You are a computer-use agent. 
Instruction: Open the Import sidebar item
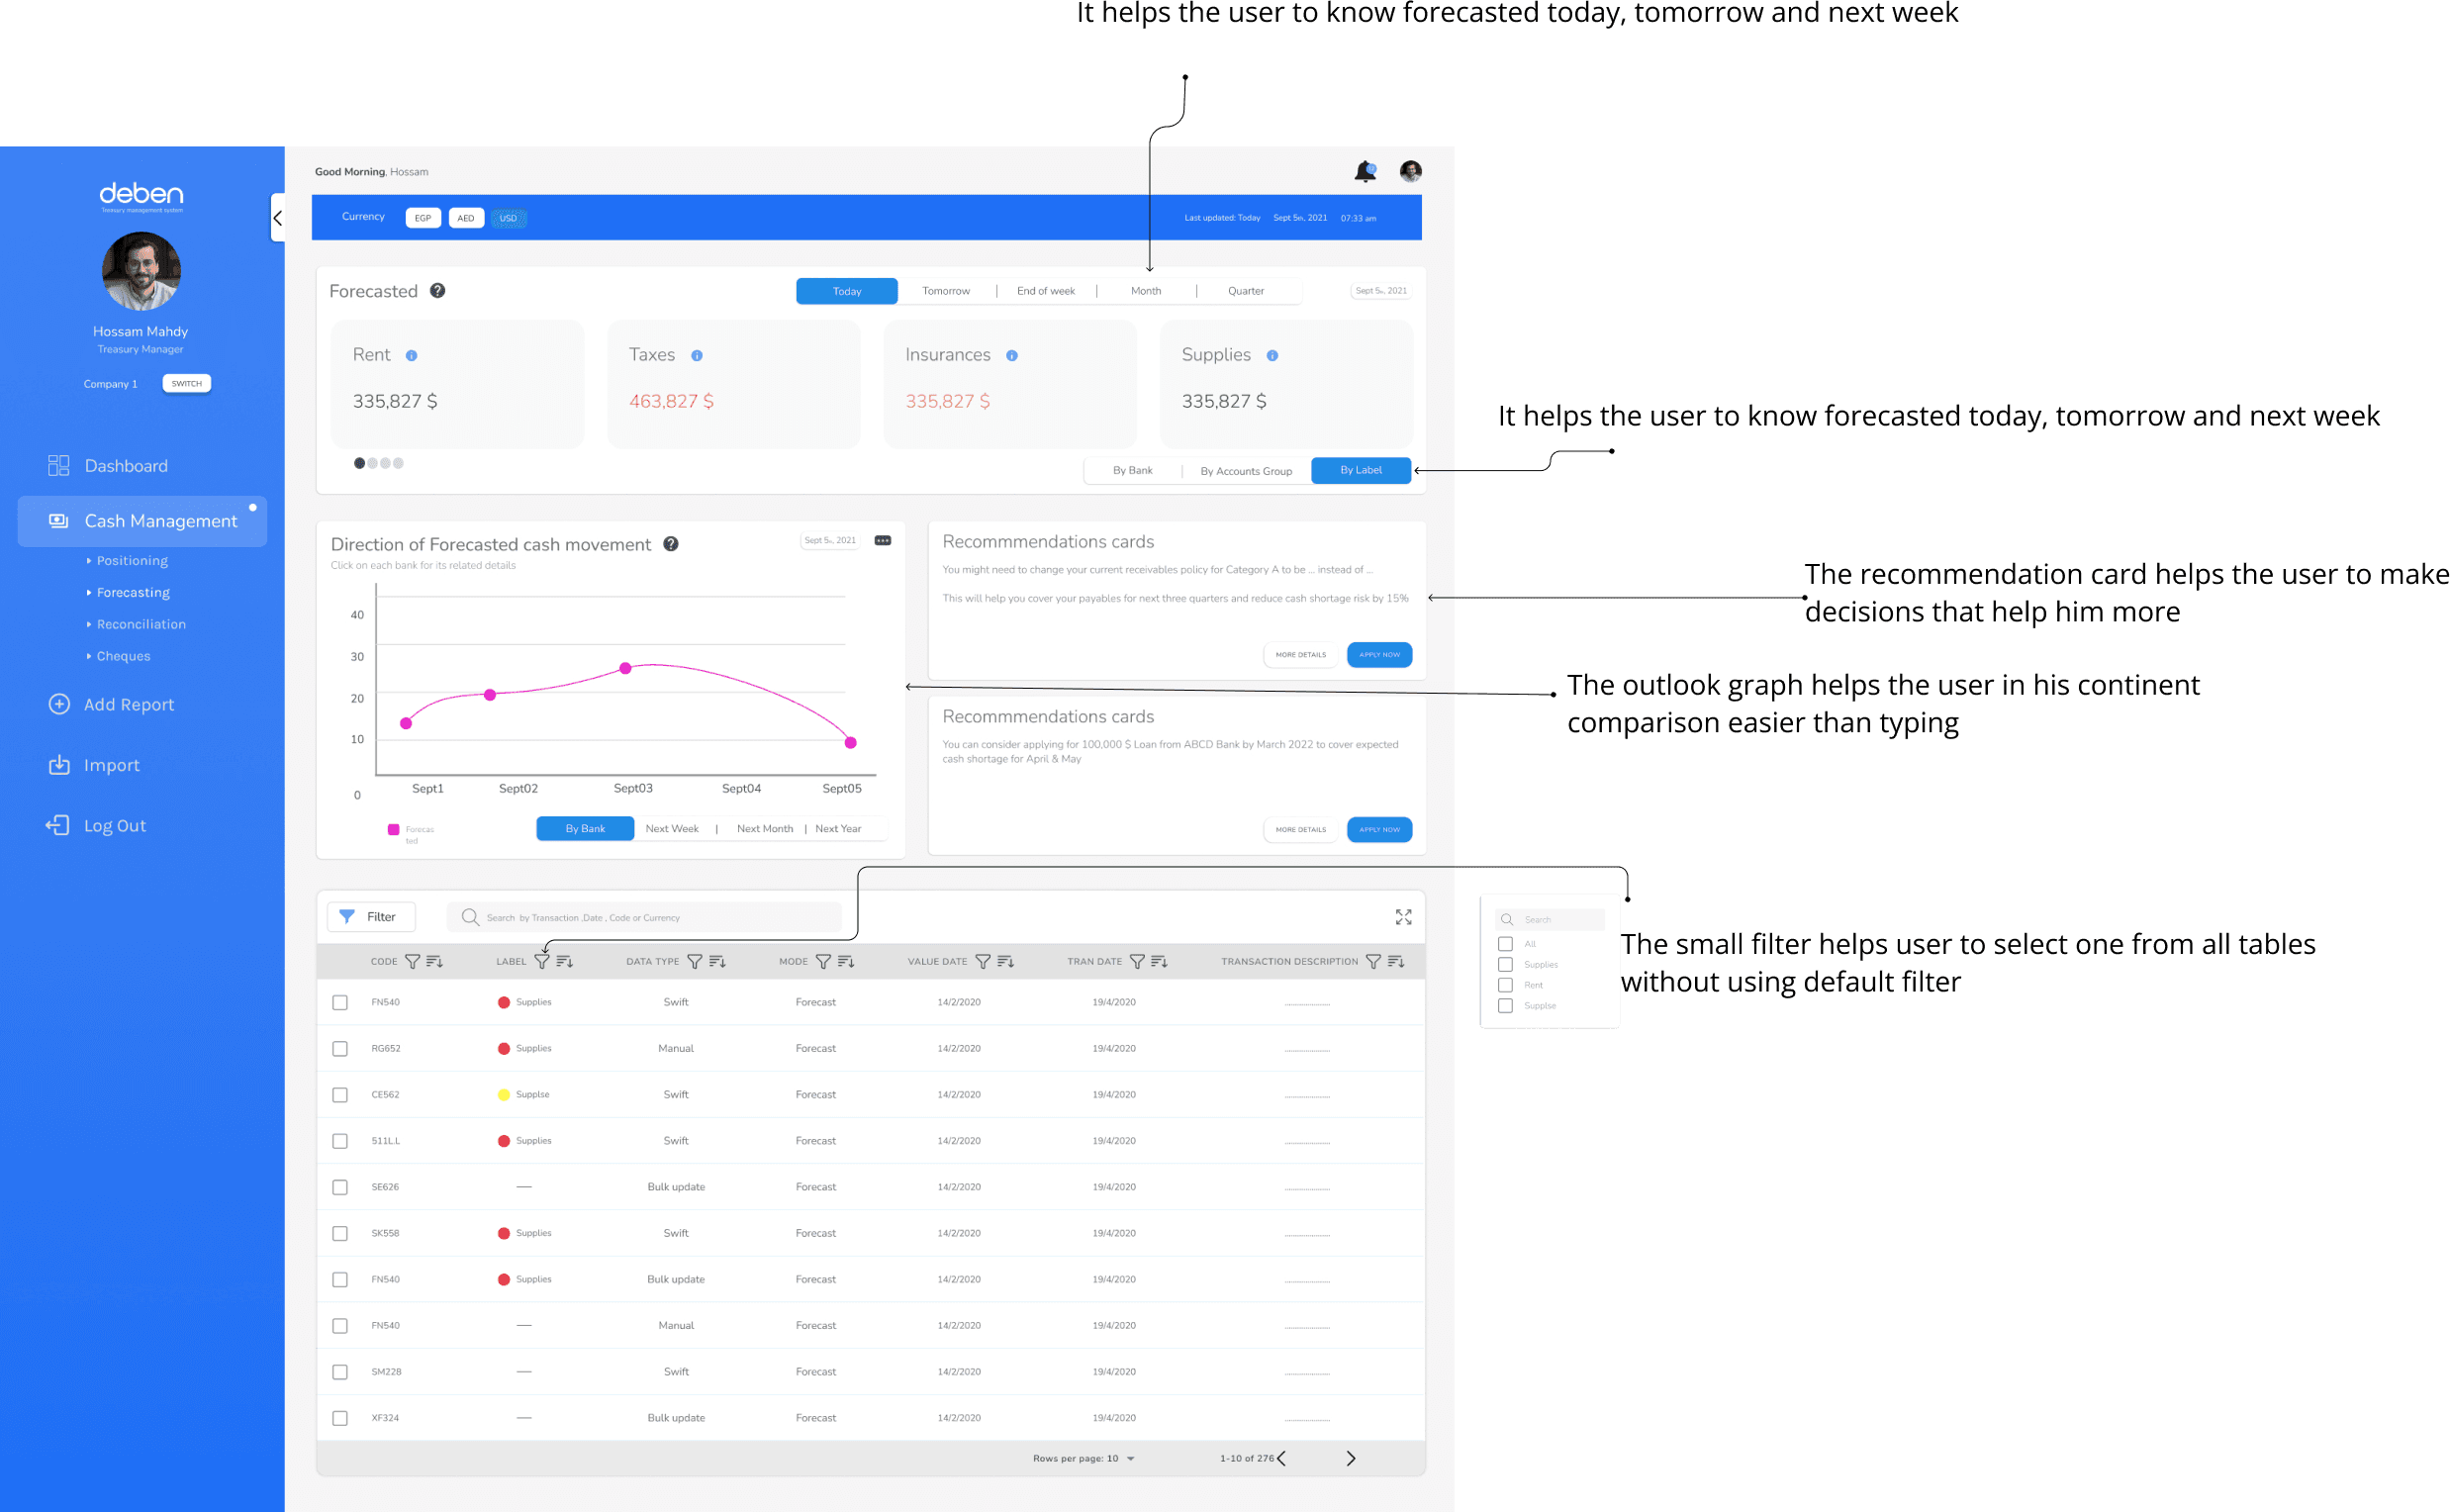pyautogui.click(x=111, y=766)
